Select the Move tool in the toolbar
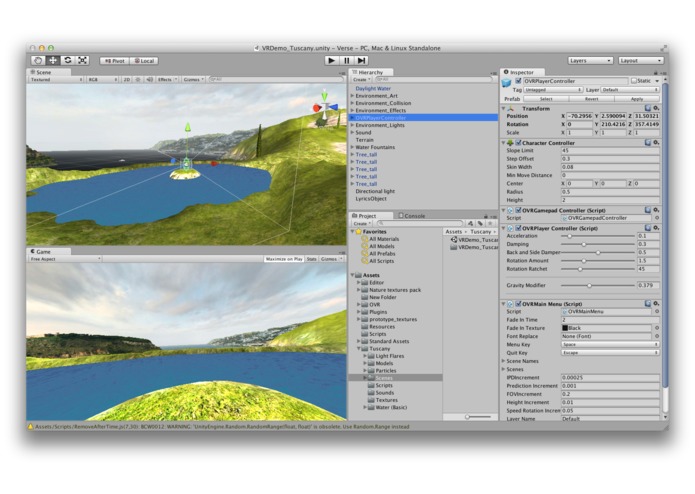695x494 pixels. pos(53,60)
